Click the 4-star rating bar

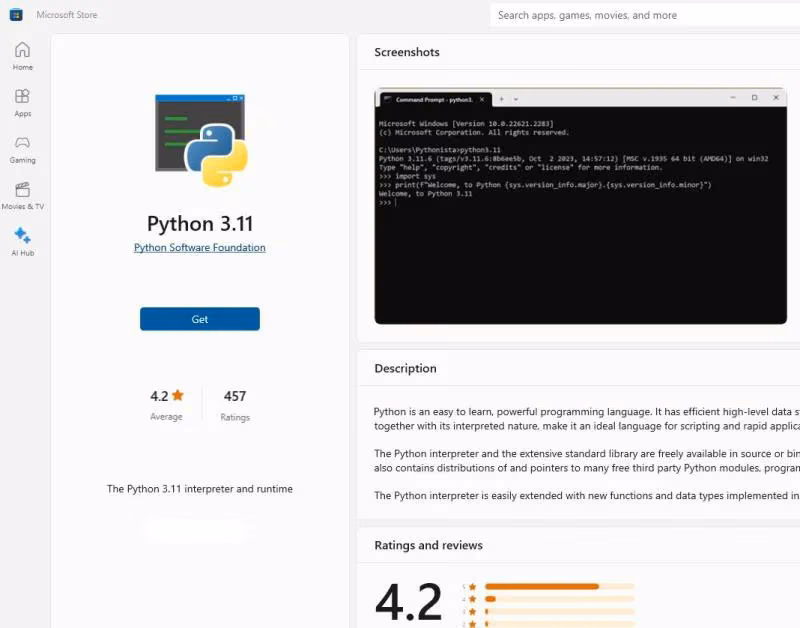[x=559, y=599]
